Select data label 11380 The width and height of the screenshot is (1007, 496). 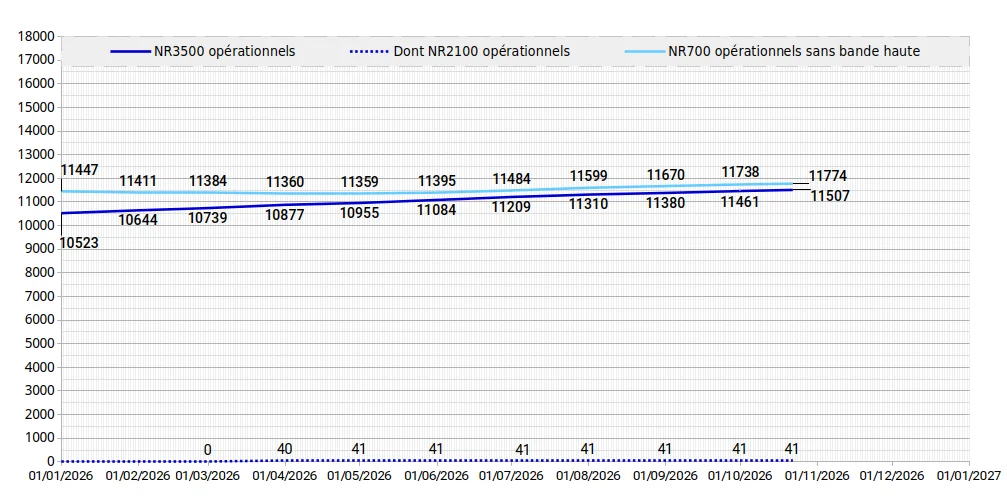(x=665, y=204)
